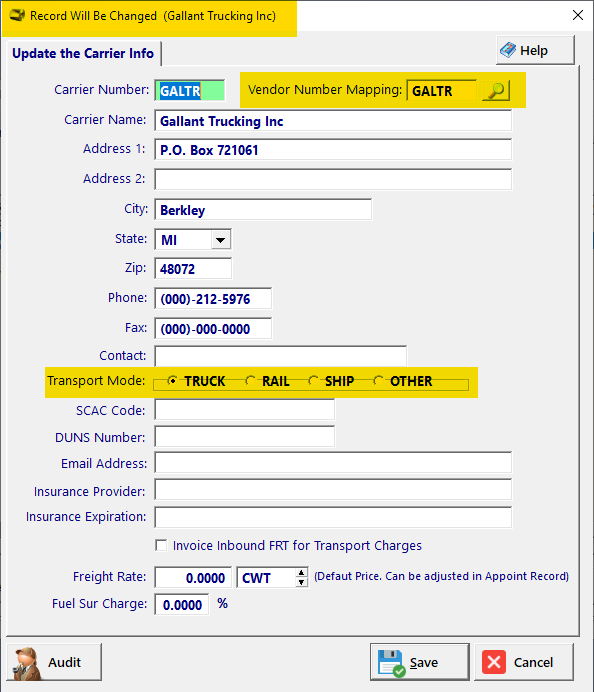Click the Vendor Number Mapping field
The width and height of the screenshot is (594, 692).
(442, 90)
